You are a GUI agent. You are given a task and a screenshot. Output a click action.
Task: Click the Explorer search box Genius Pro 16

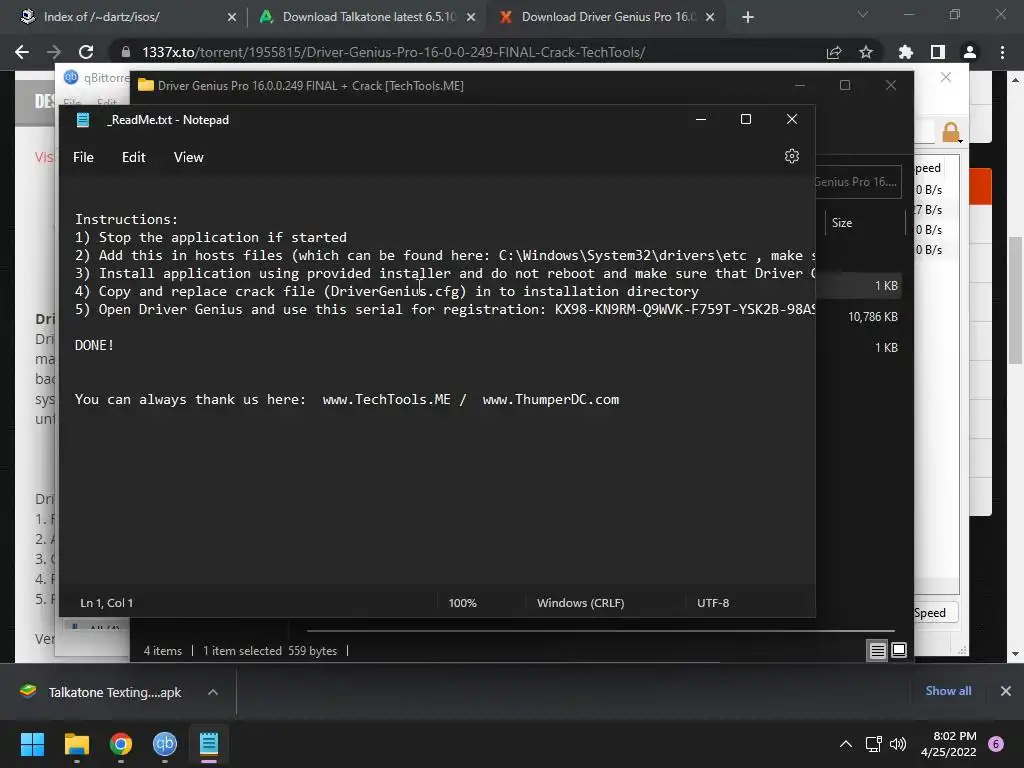858,182
